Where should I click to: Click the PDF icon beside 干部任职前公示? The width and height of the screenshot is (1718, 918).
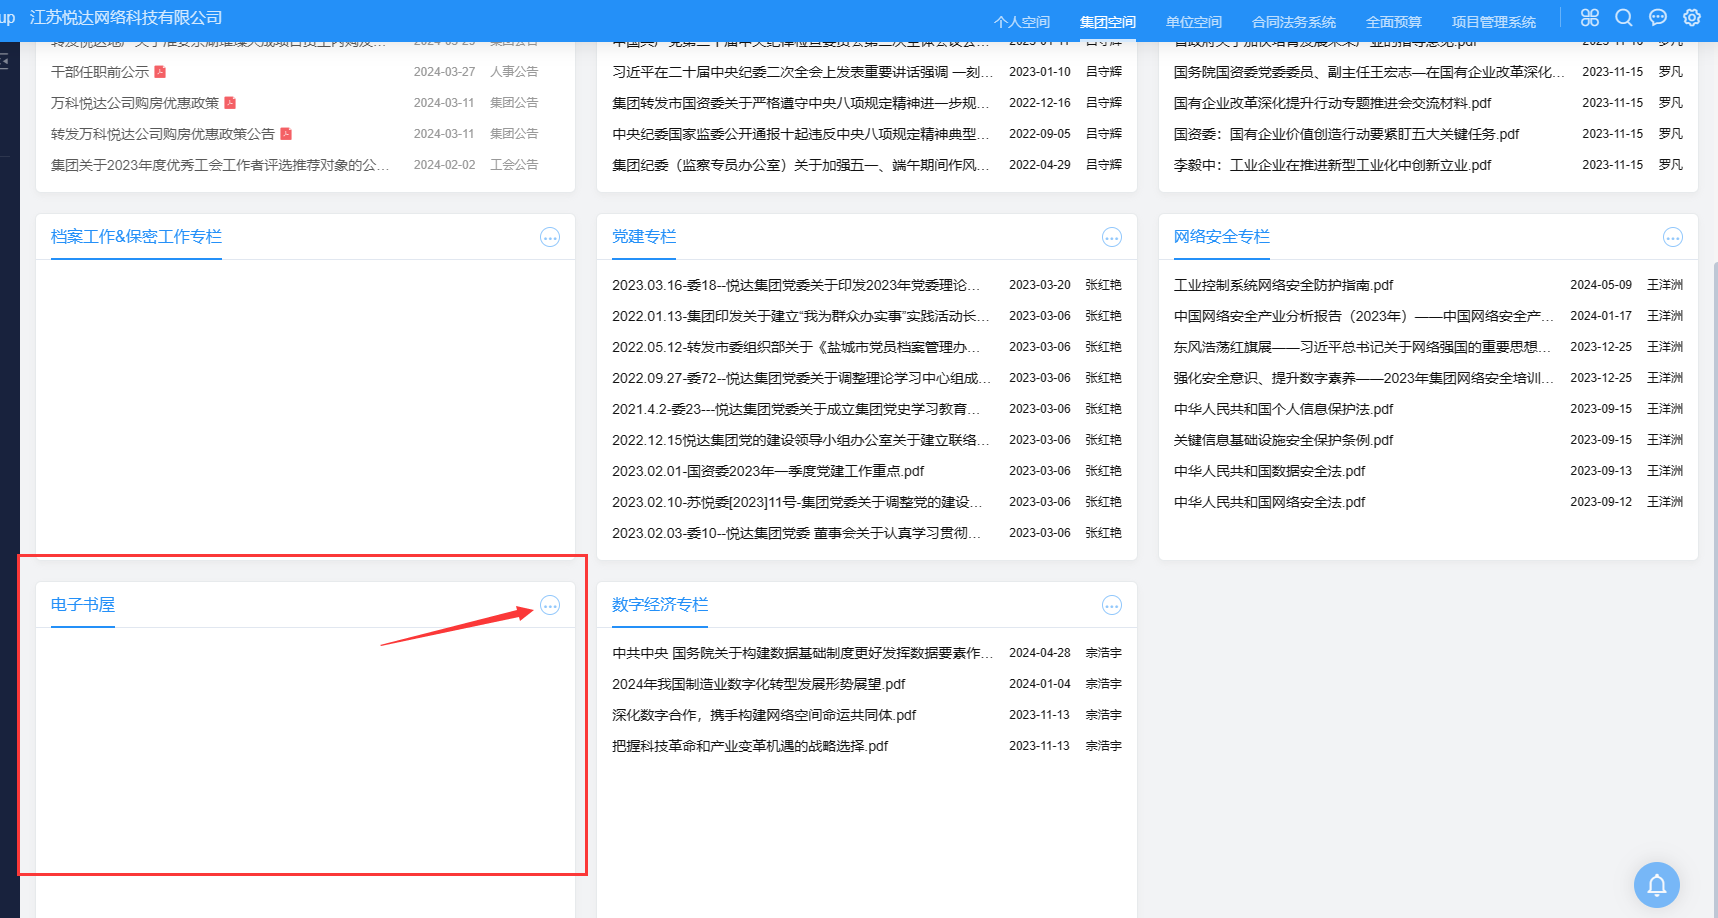pos(160,72)
